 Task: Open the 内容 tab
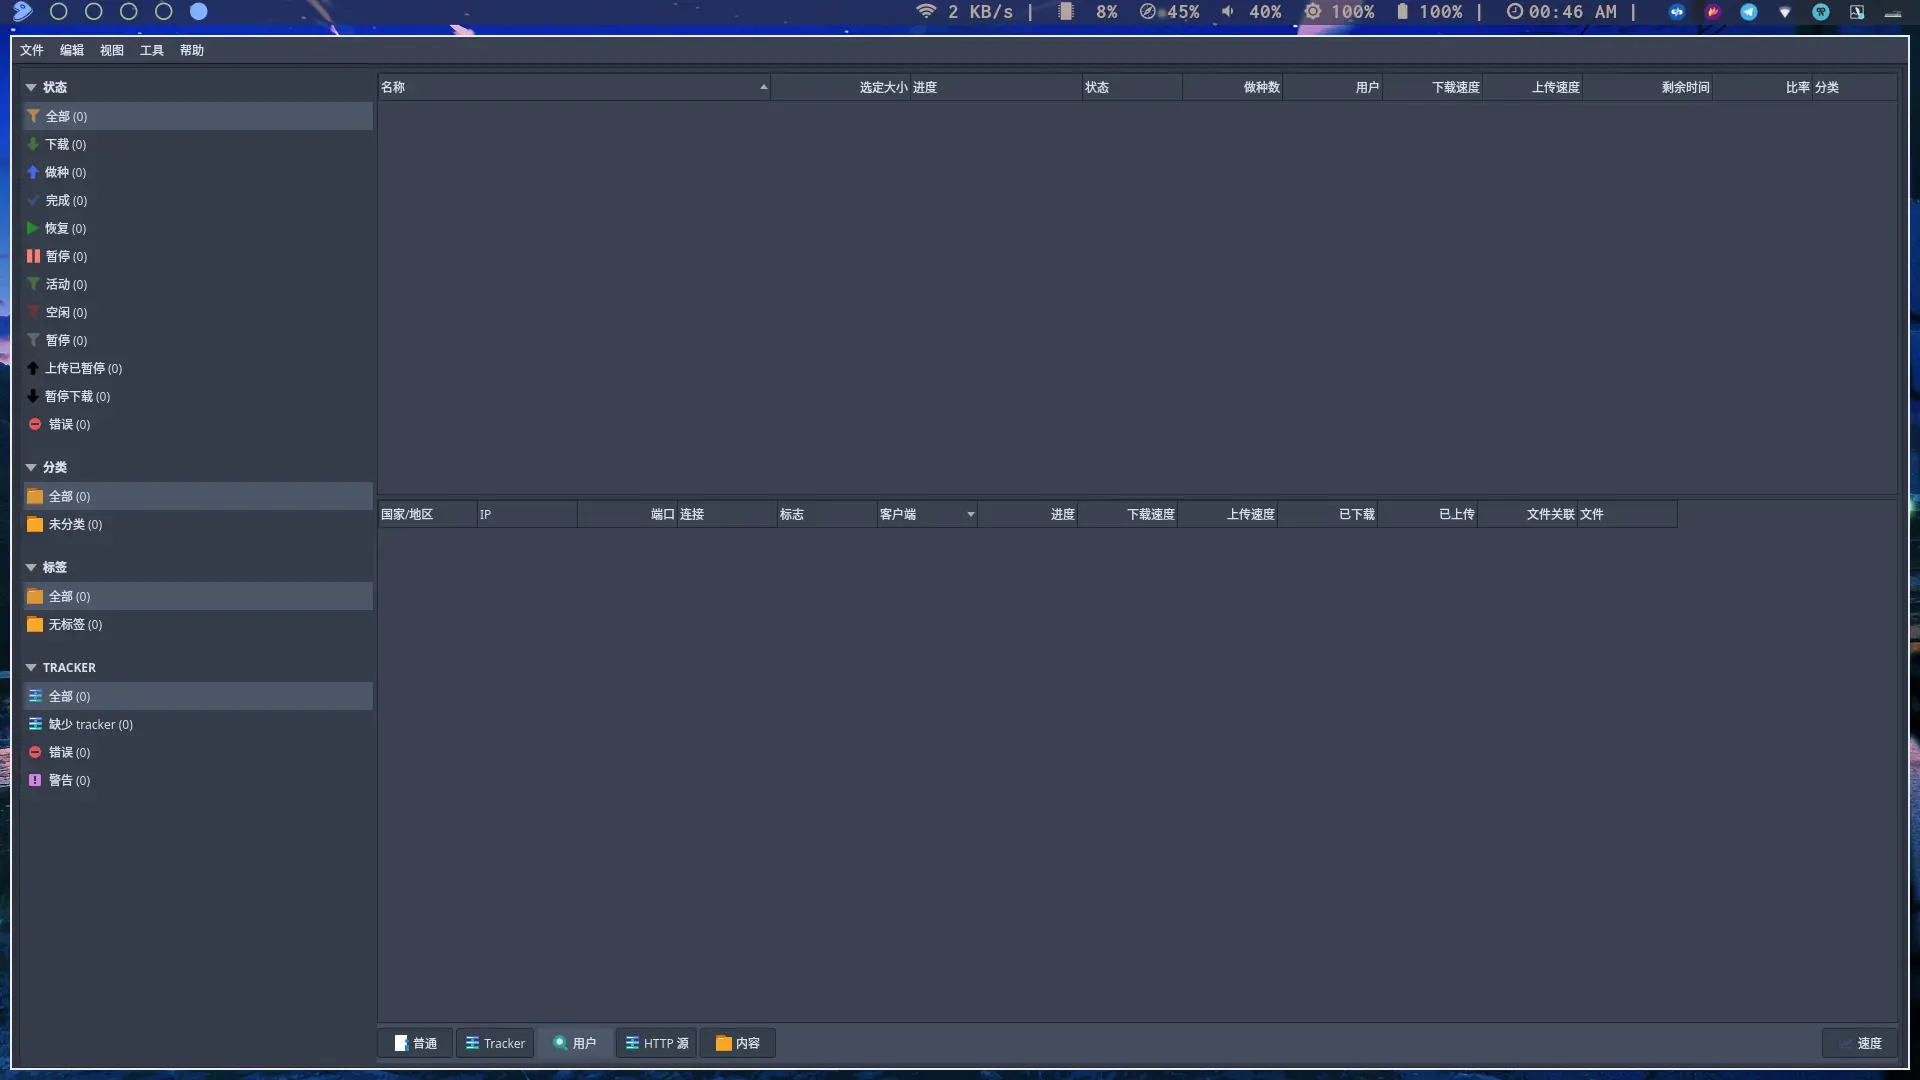point(738,1043)
